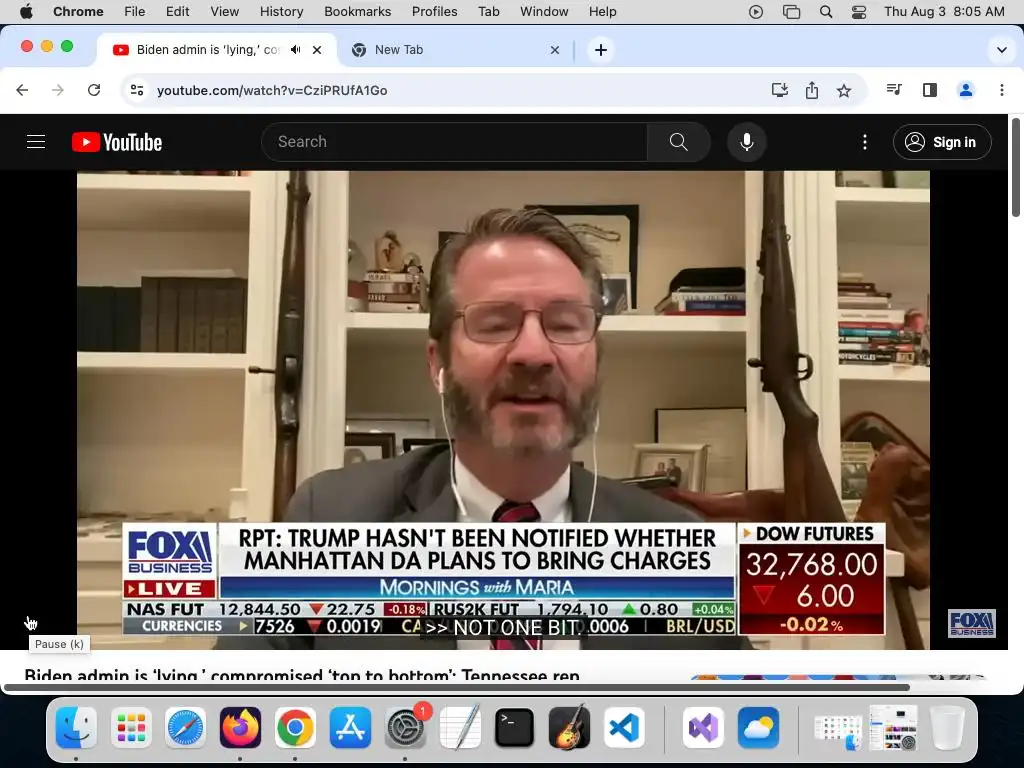1024x768 pixels.
Task: Focus the YouTube Search field
Action: (455, 142)
